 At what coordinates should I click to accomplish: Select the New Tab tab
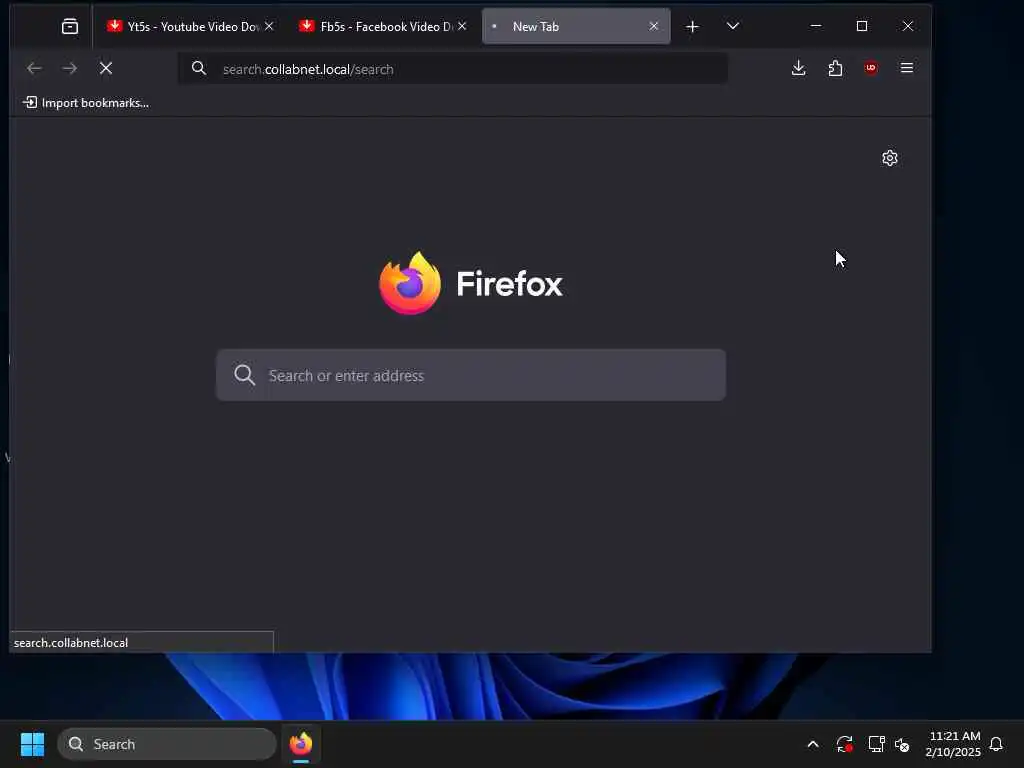576,26
